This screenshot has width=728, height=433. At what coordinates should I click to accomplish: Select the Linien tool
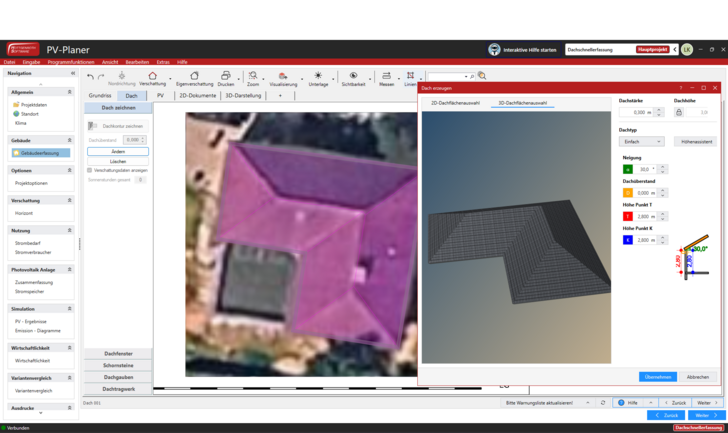(x=410, y=78)
